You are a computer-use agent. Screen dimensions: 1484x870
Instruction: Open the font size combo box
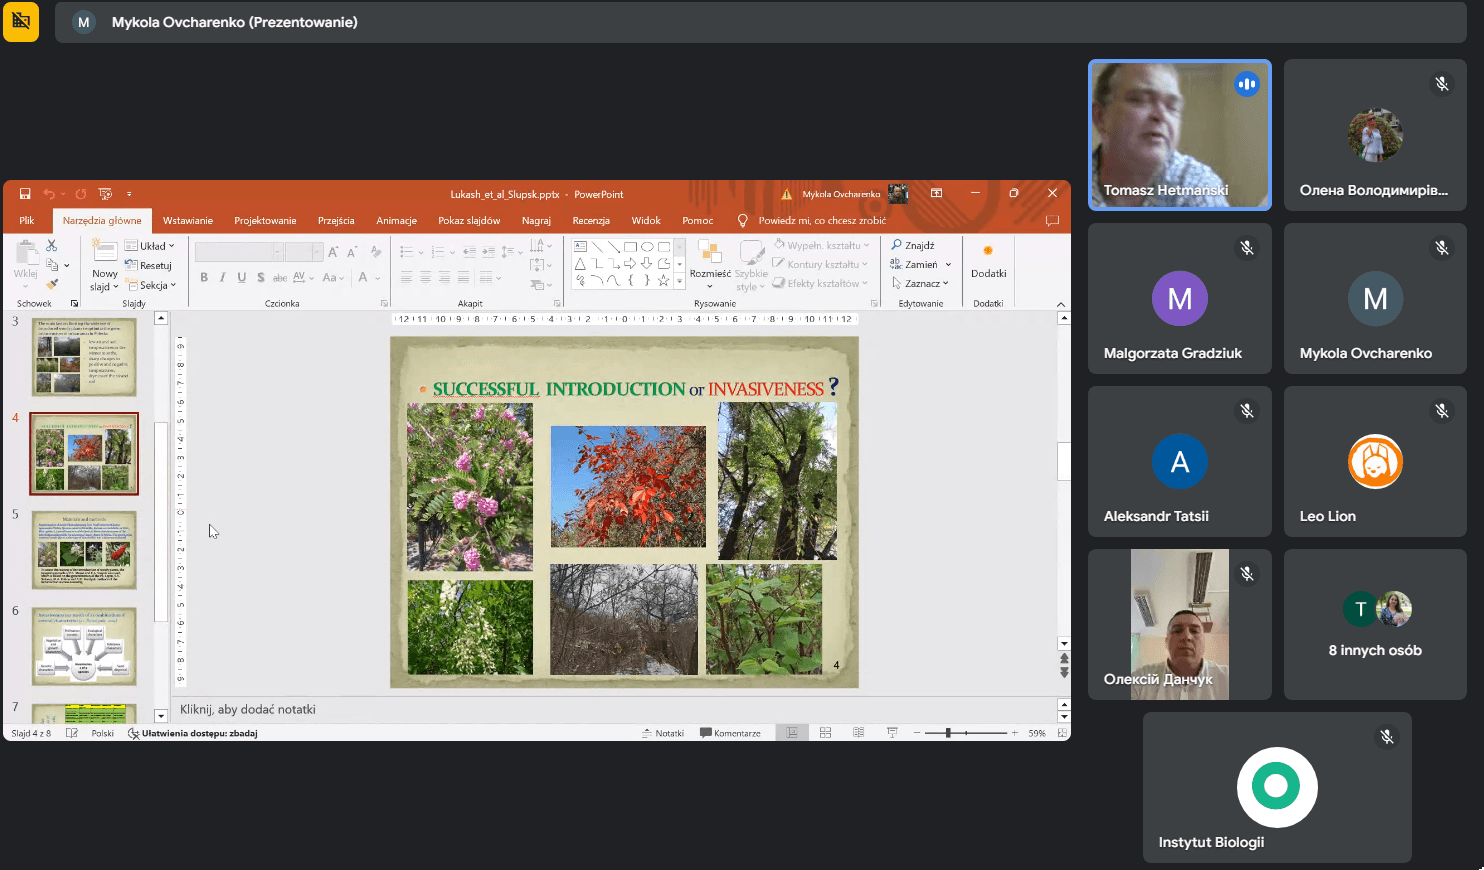click(x=304, y=252)
